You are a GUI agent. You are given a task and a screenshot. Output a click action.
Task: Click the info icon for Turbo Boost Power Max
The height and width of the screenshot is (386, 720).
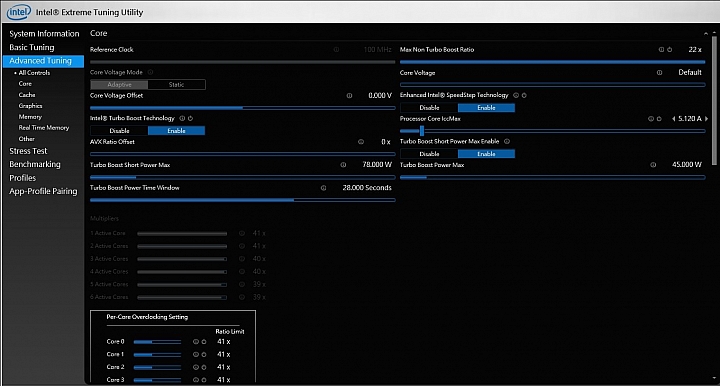[x=653, y=165]
